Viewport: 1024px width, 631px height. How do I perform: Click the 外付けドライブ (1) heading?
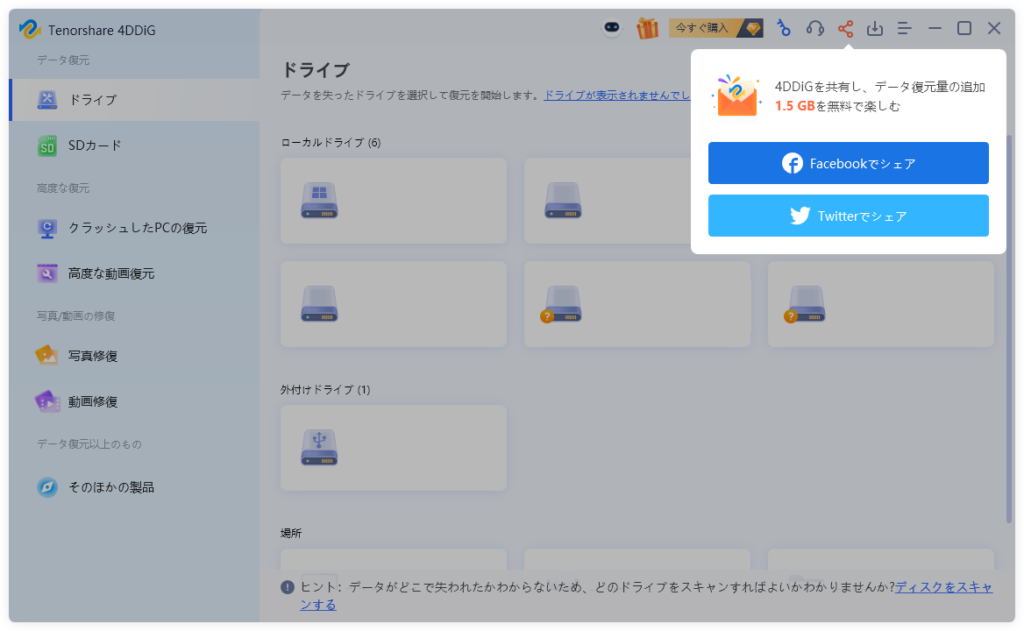325,390
